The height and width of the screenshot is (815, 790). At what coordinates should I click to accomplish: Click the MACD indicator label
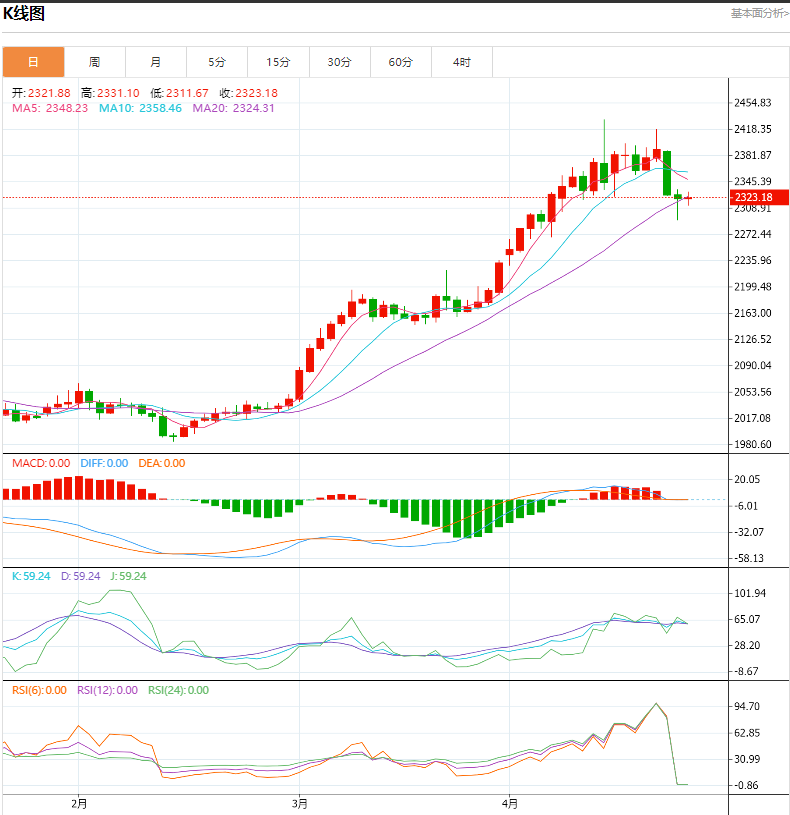click(x=40, y=463)
